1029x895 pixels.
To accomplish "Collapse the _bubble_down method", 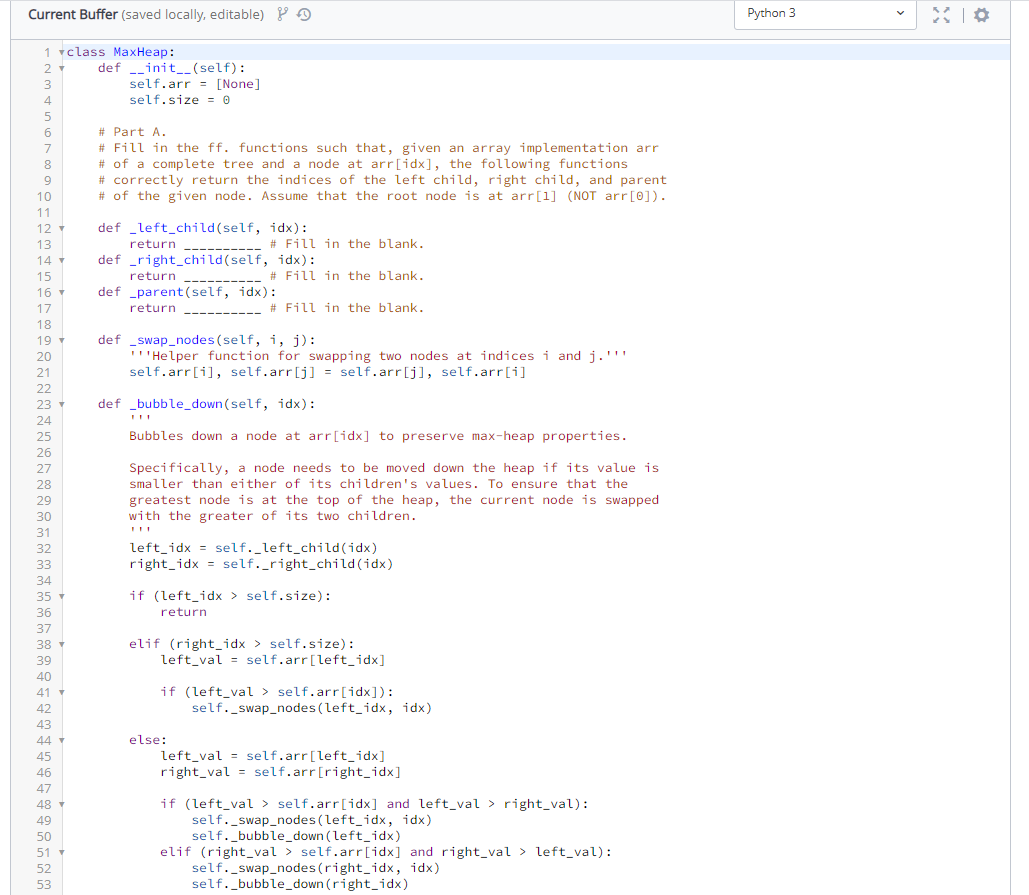I will (x=62, y=403).
